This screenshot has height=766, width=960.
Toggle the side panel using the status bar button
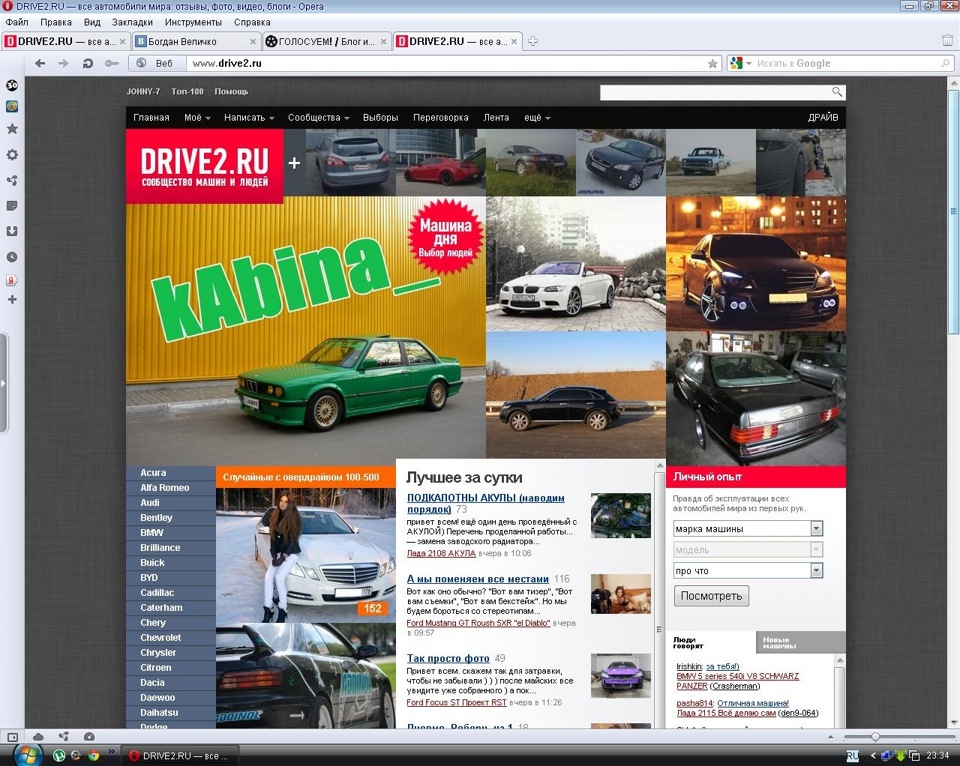[x=13, y=737]
